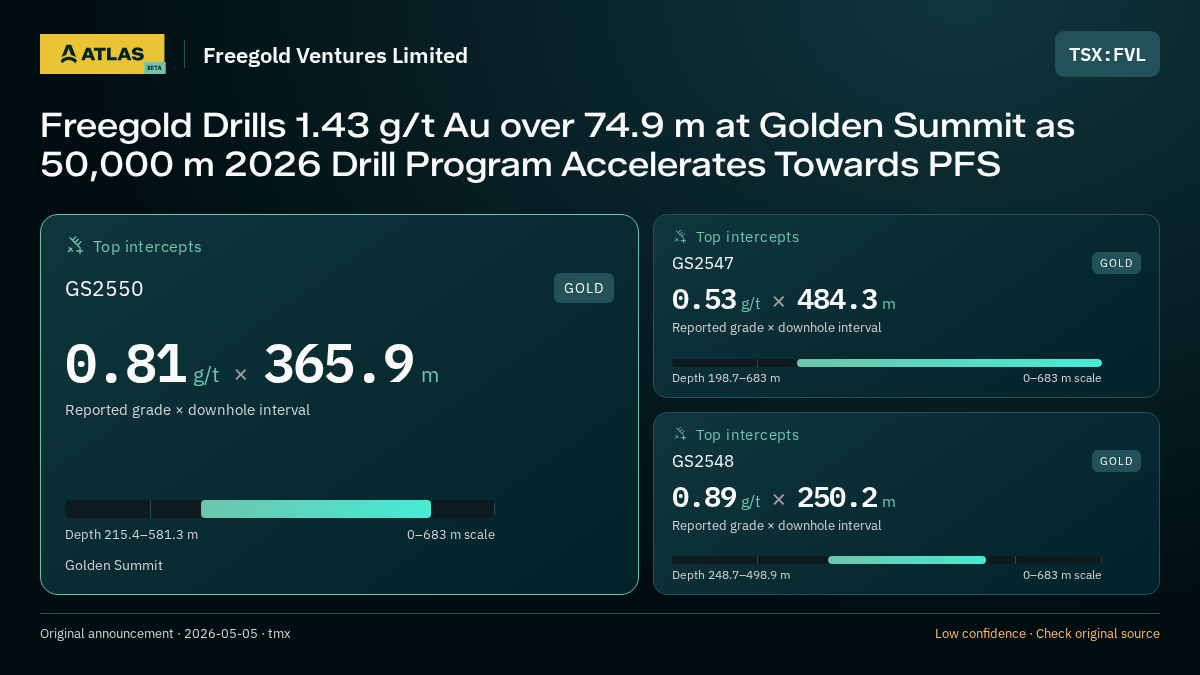Click the Depth 215.4–581.3 m label
1200x675 pixels.
tap(131, 534)
